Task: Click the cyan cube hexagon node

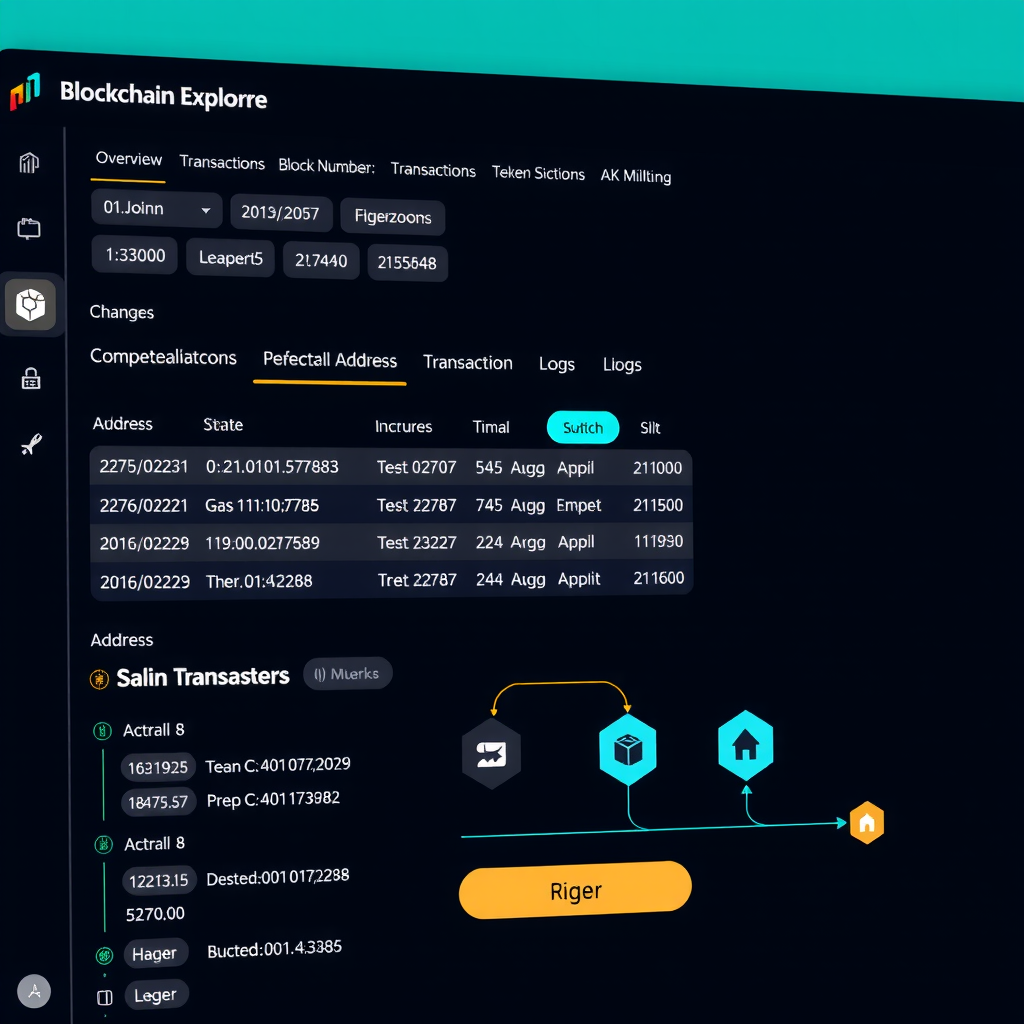Action: (627, 749)
